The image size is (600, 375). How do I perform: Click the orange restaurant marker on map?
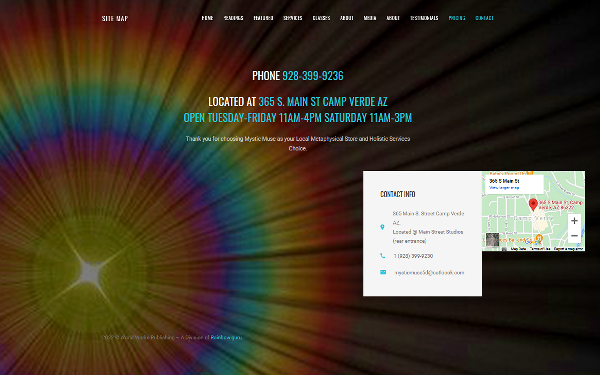tap(539, 238)
